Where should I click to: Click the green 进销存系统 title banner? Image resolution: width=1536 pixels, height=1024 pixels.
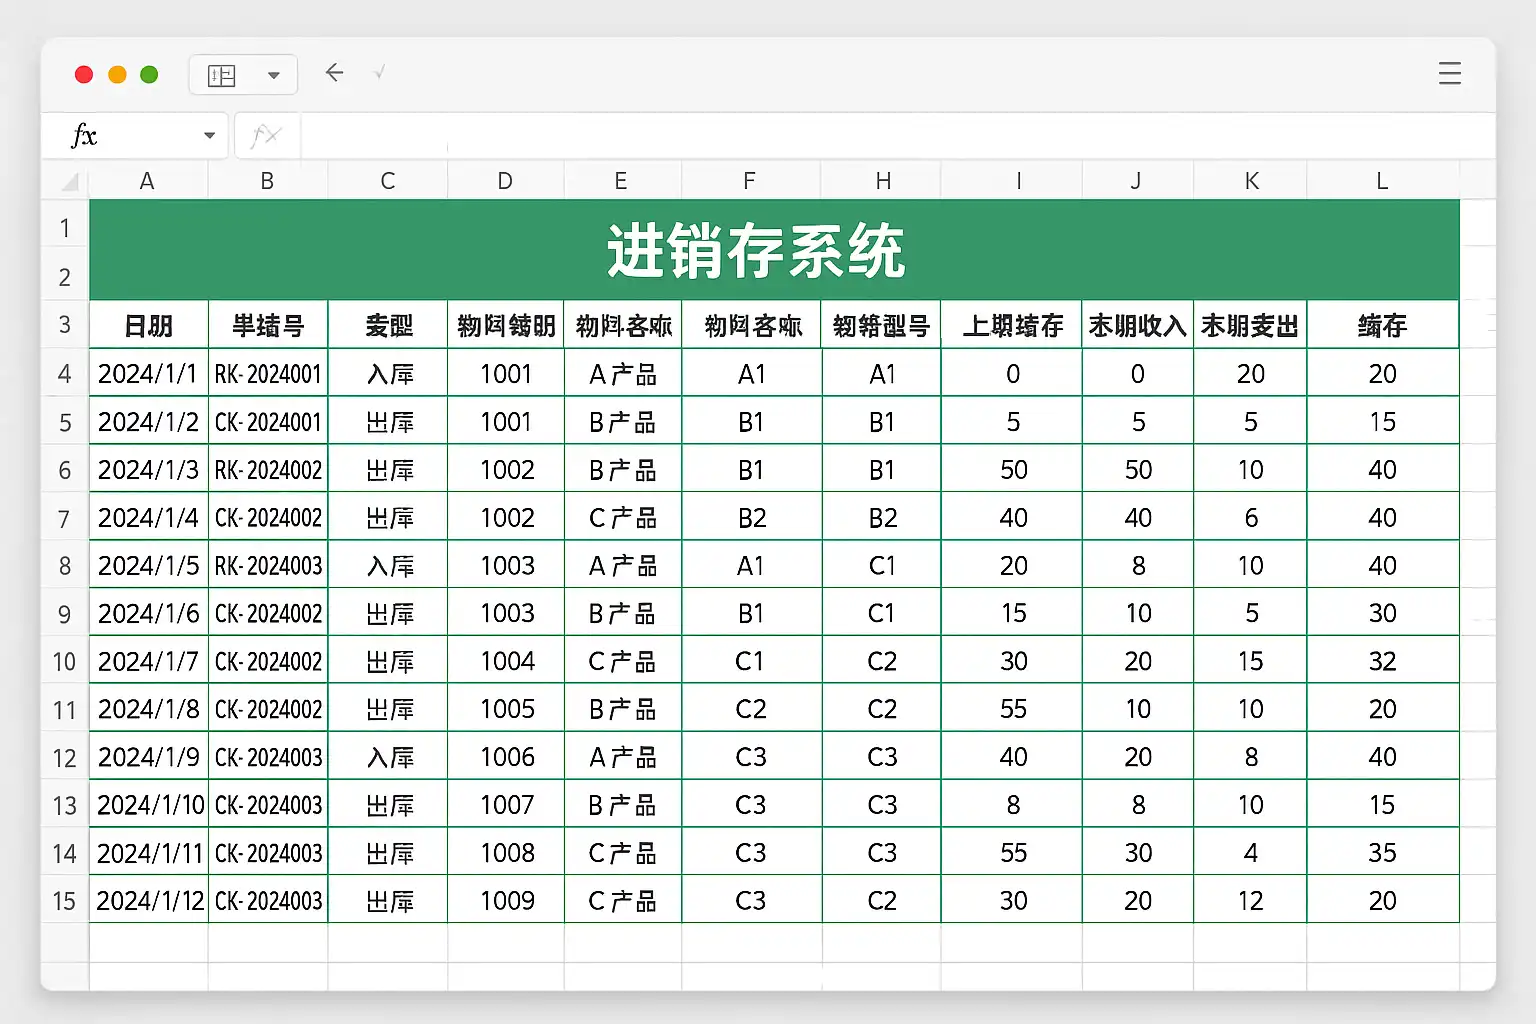click(x=773, y=250)
